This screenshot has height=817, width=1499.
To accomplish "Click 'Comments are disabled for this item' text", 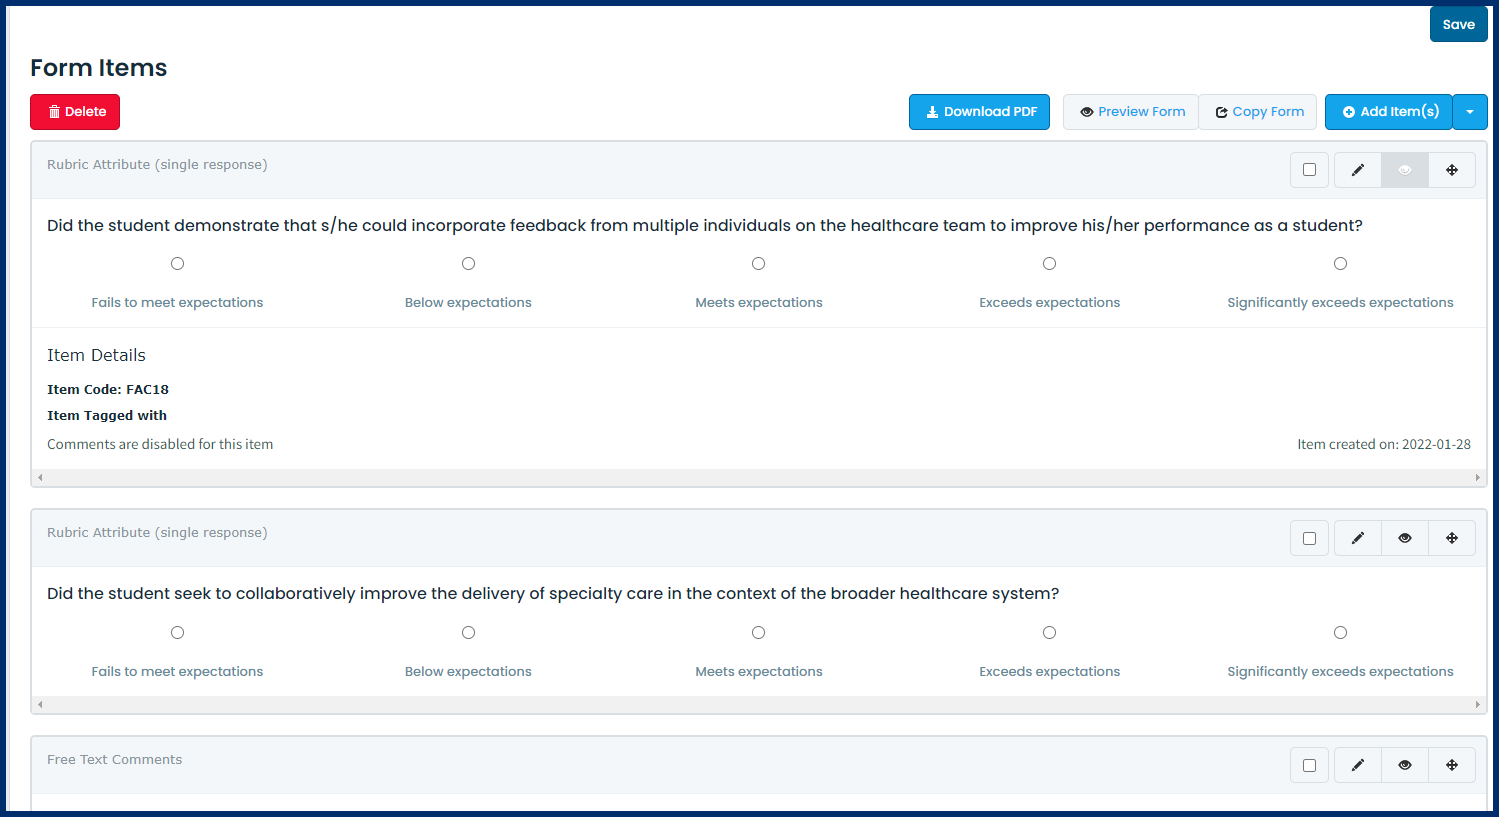I will [160, 444].
